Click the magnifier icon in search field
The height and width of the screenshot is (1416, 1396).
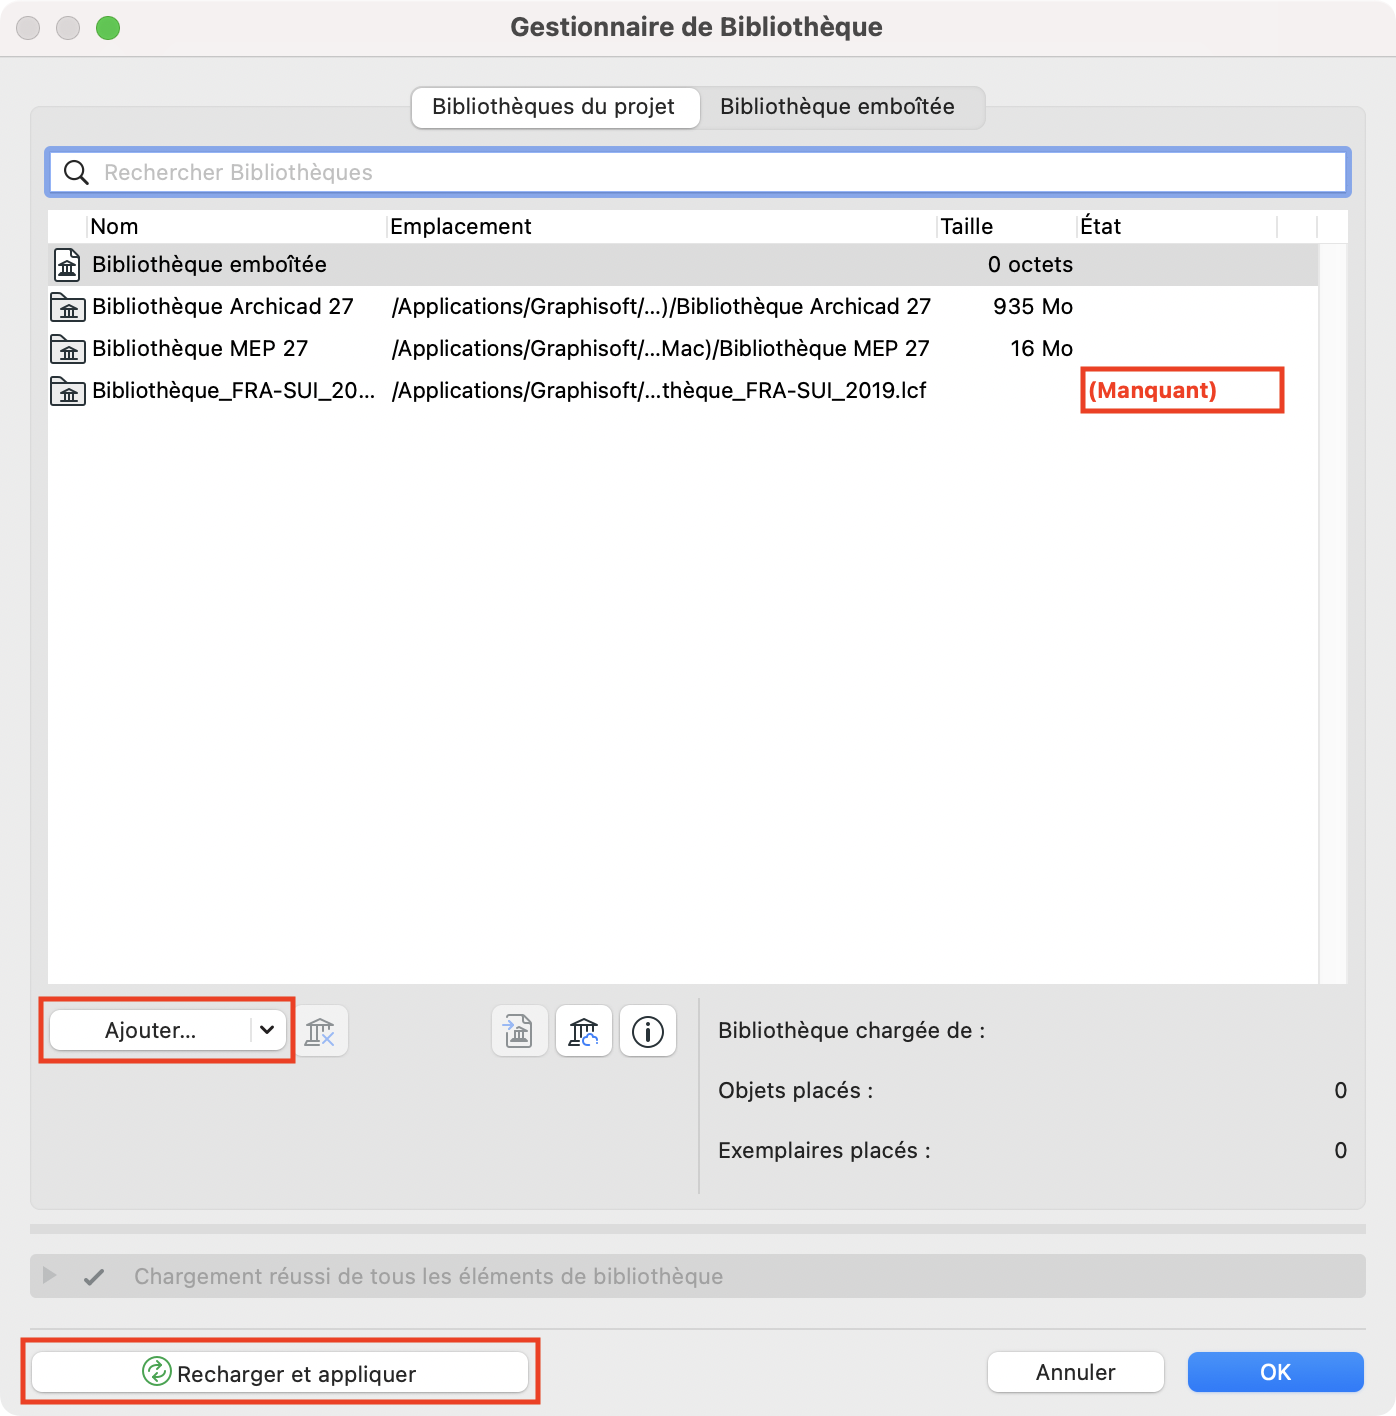tap(76, 172)
